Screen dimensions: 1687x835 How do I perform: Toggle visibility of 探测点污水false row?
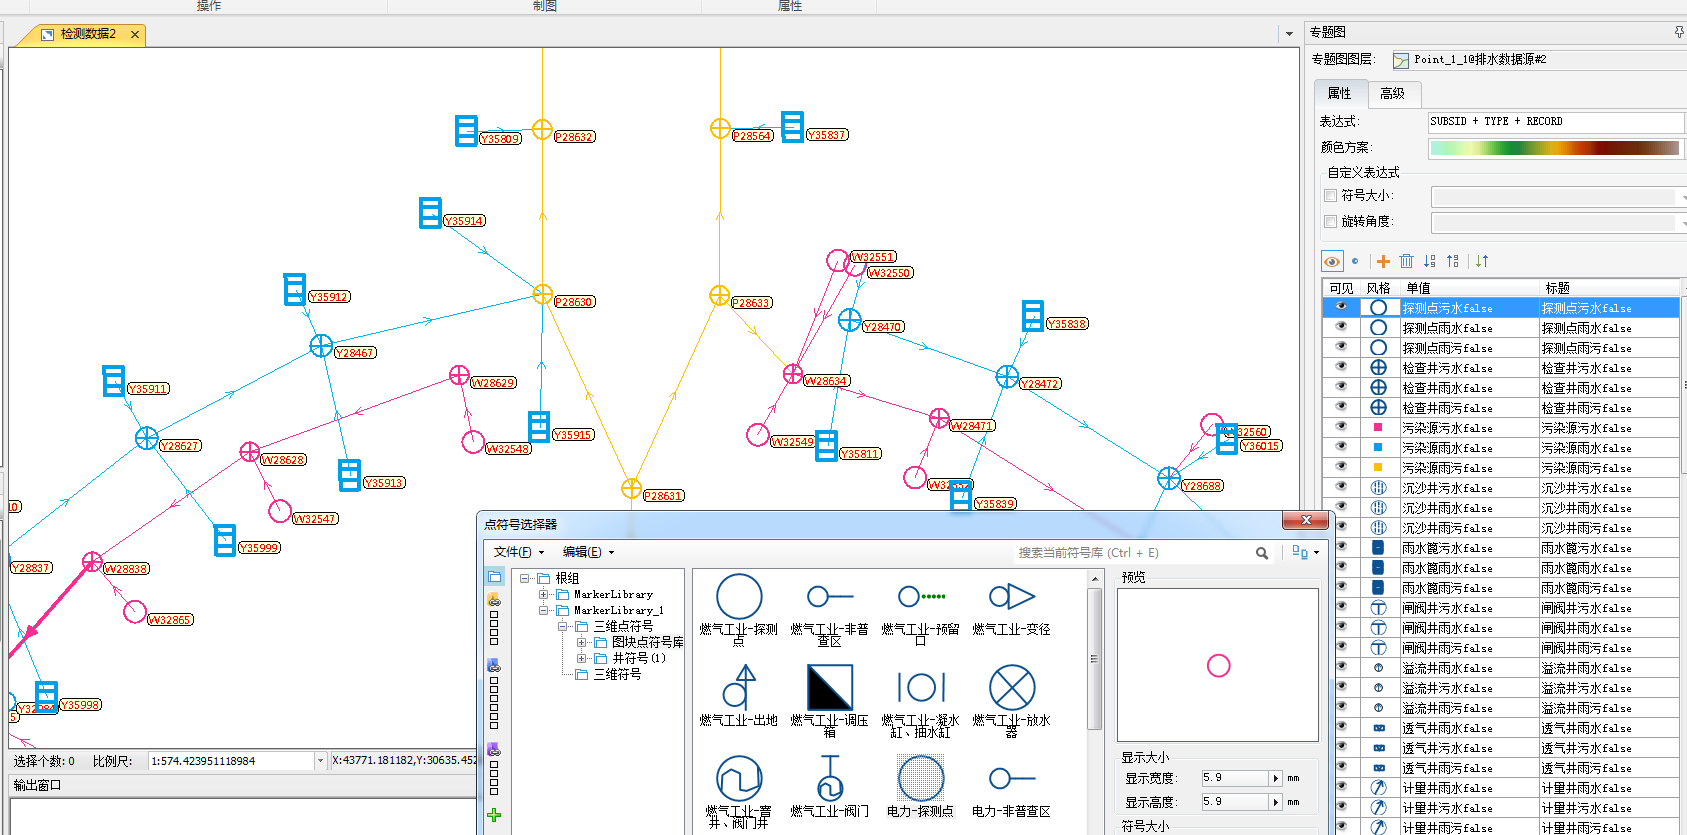click(x=1341, y=307)
